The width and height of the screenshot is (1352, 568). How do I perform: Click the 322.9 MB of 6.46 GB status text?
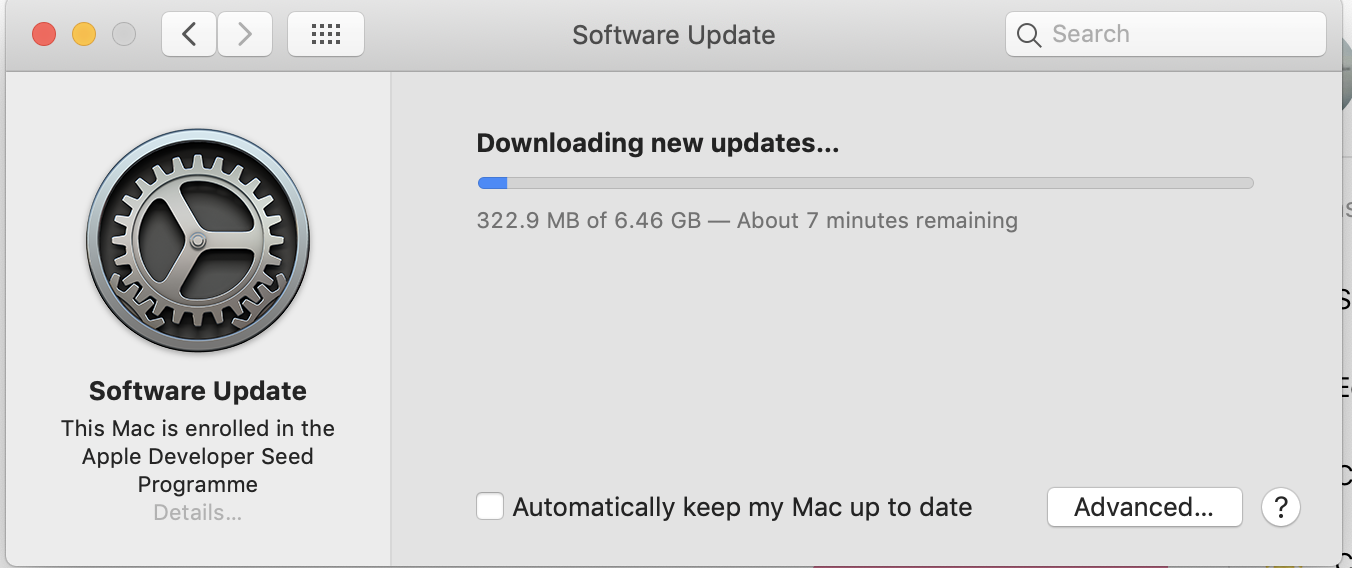(747, 220)
